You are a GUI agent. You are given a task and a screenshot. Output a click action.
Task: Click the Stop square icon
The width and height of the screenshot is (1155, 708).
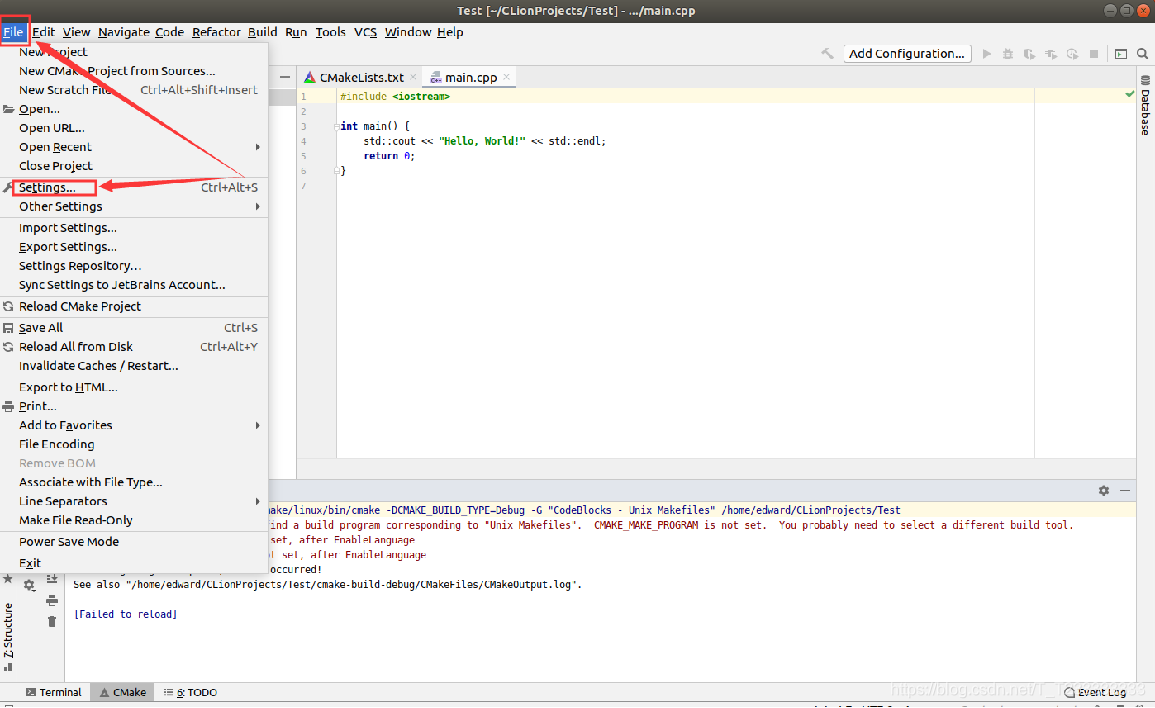point(1094,54)
